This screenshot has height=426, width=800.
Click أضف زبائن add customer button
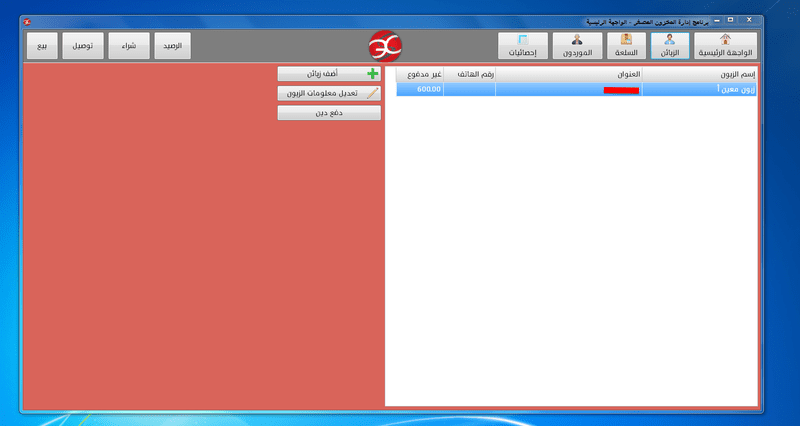pyautogui.click(x=329, y=74)
